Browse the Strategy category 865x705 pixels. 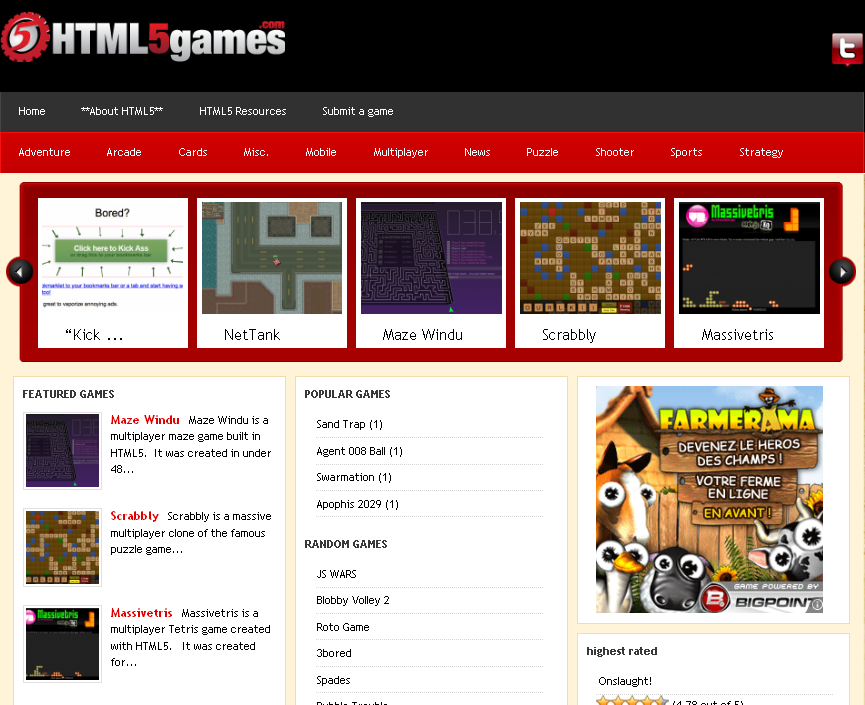pos(761,152)
